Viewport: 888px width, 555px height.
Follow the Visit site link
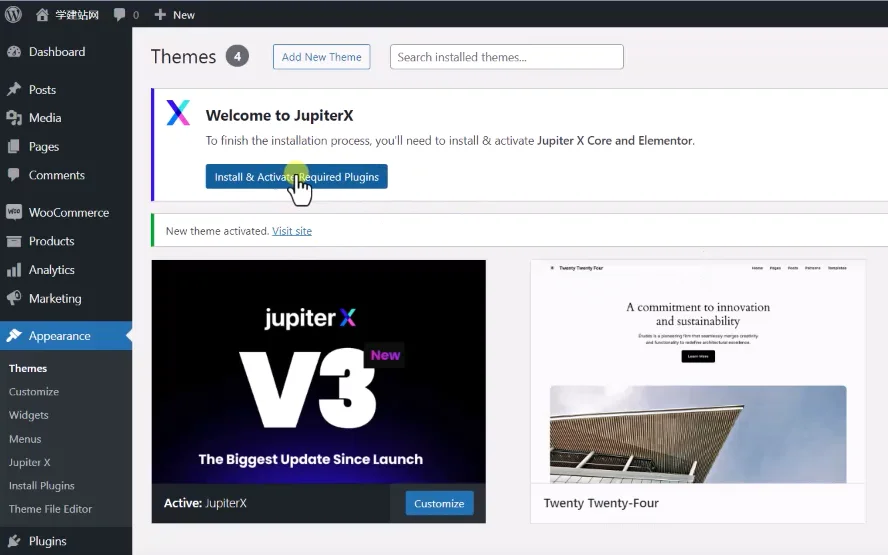(x=292, y=231)
